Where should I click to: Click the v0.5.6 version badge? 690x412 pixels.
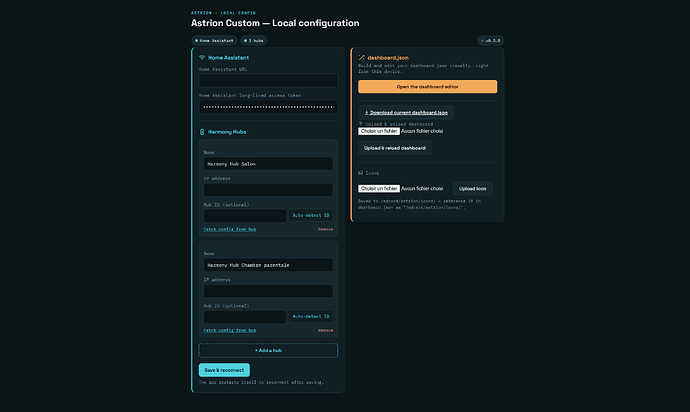[491, 40]
